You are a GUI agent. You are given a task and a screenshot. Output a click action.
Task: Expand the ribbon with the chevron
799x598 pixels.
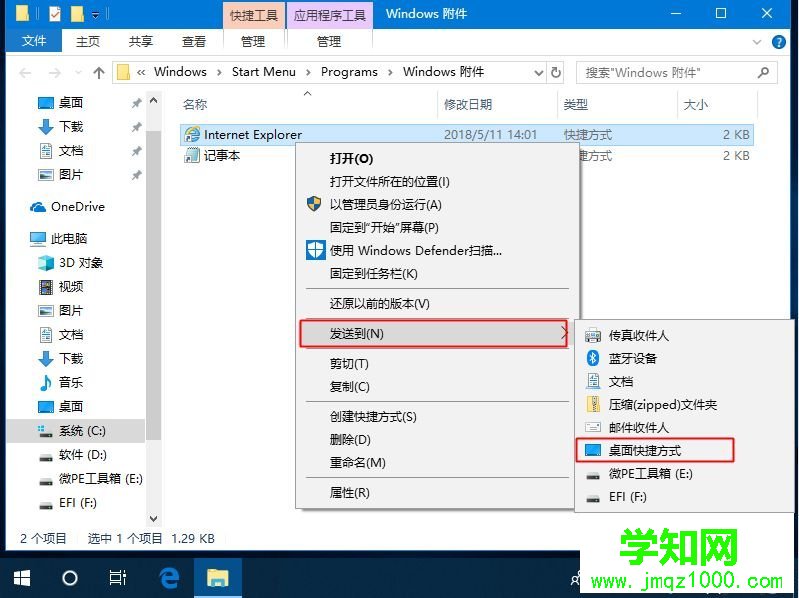[757, 42]
